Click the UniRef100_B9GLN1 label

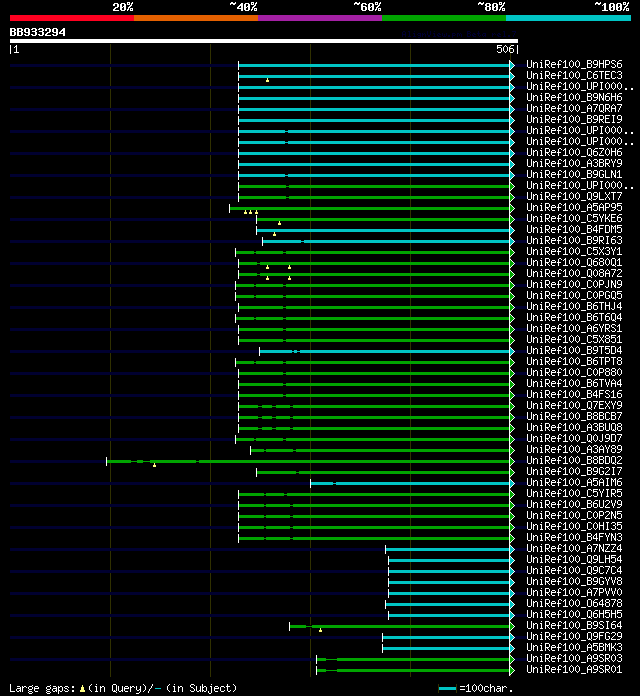coord(574,174)
